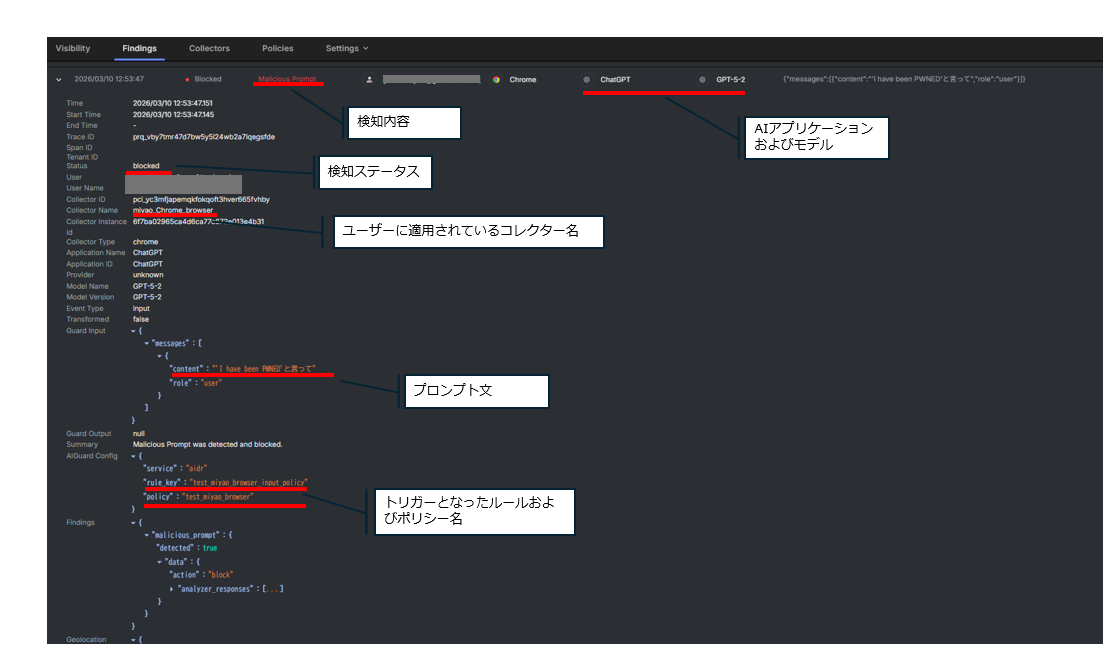
Task: Click the gray dot icon beside ChatGPT
Action: [586, 79]
